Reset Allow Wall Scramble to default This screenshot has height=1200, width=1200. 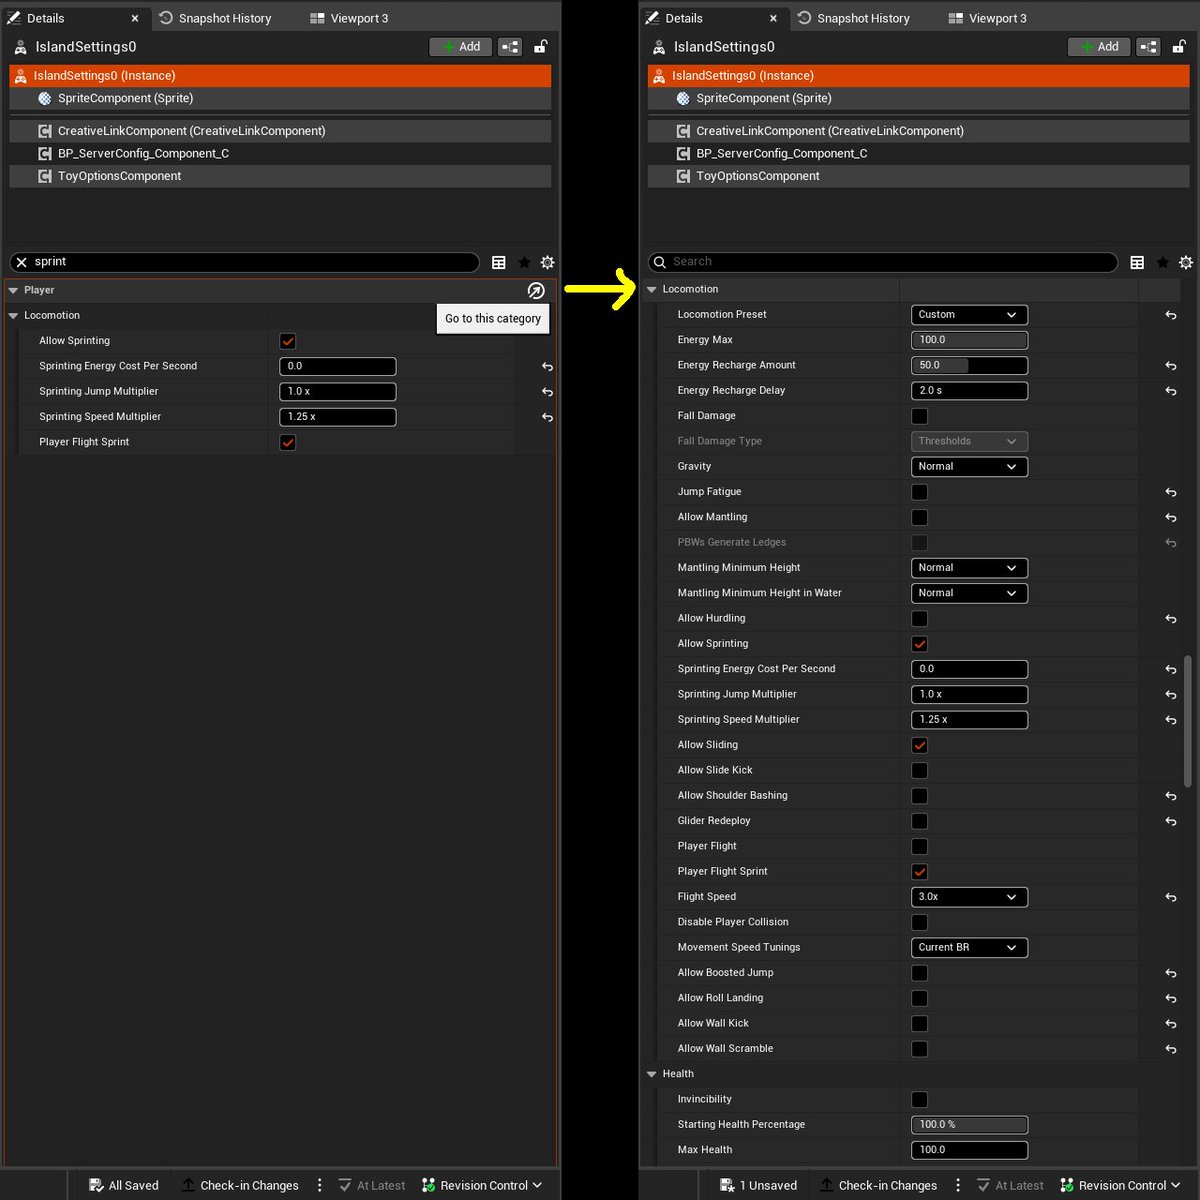tap(1170, 1049)
